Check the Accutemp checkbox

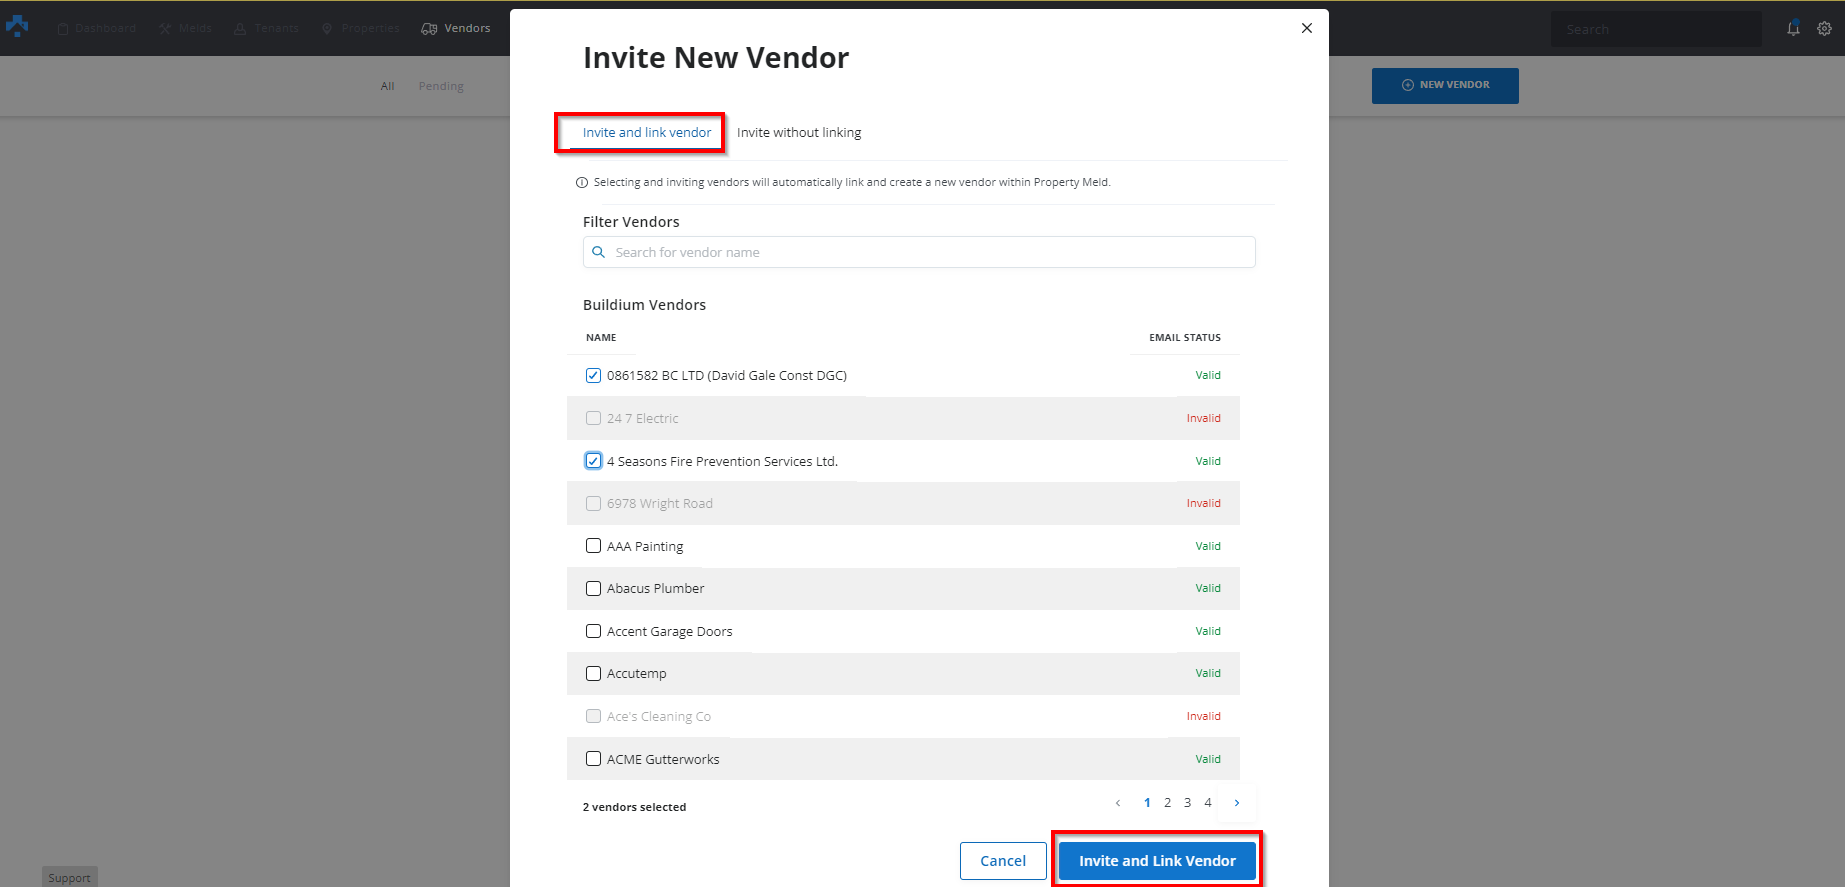[593, 674]
